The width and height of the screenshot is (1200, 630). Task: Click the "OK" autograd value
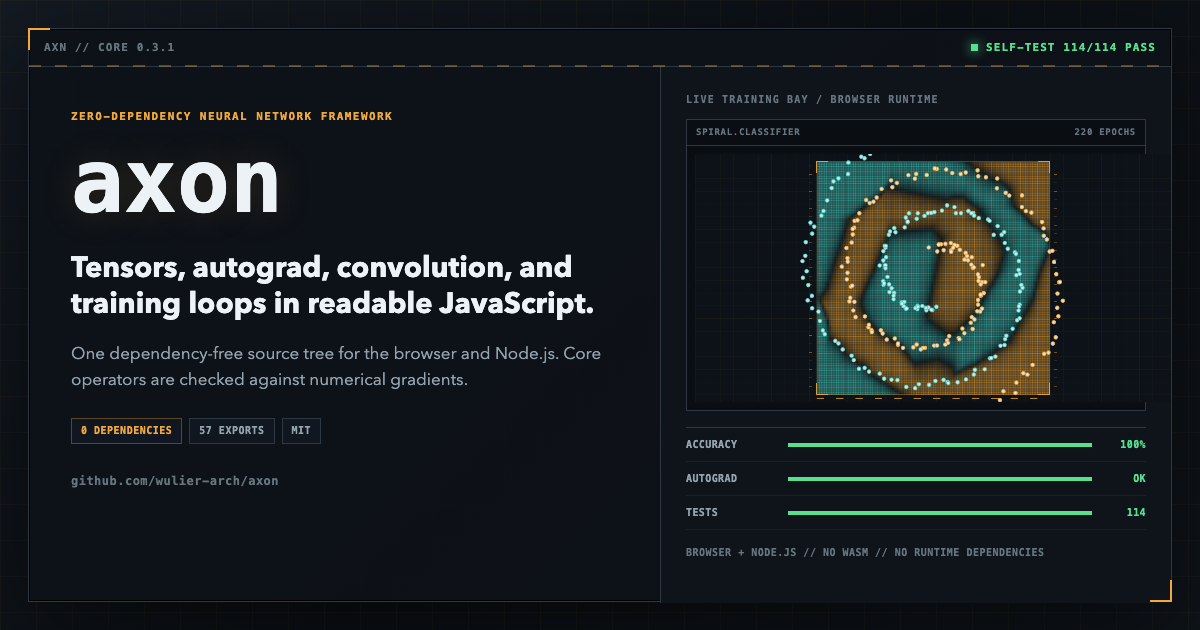(1139, 479)
